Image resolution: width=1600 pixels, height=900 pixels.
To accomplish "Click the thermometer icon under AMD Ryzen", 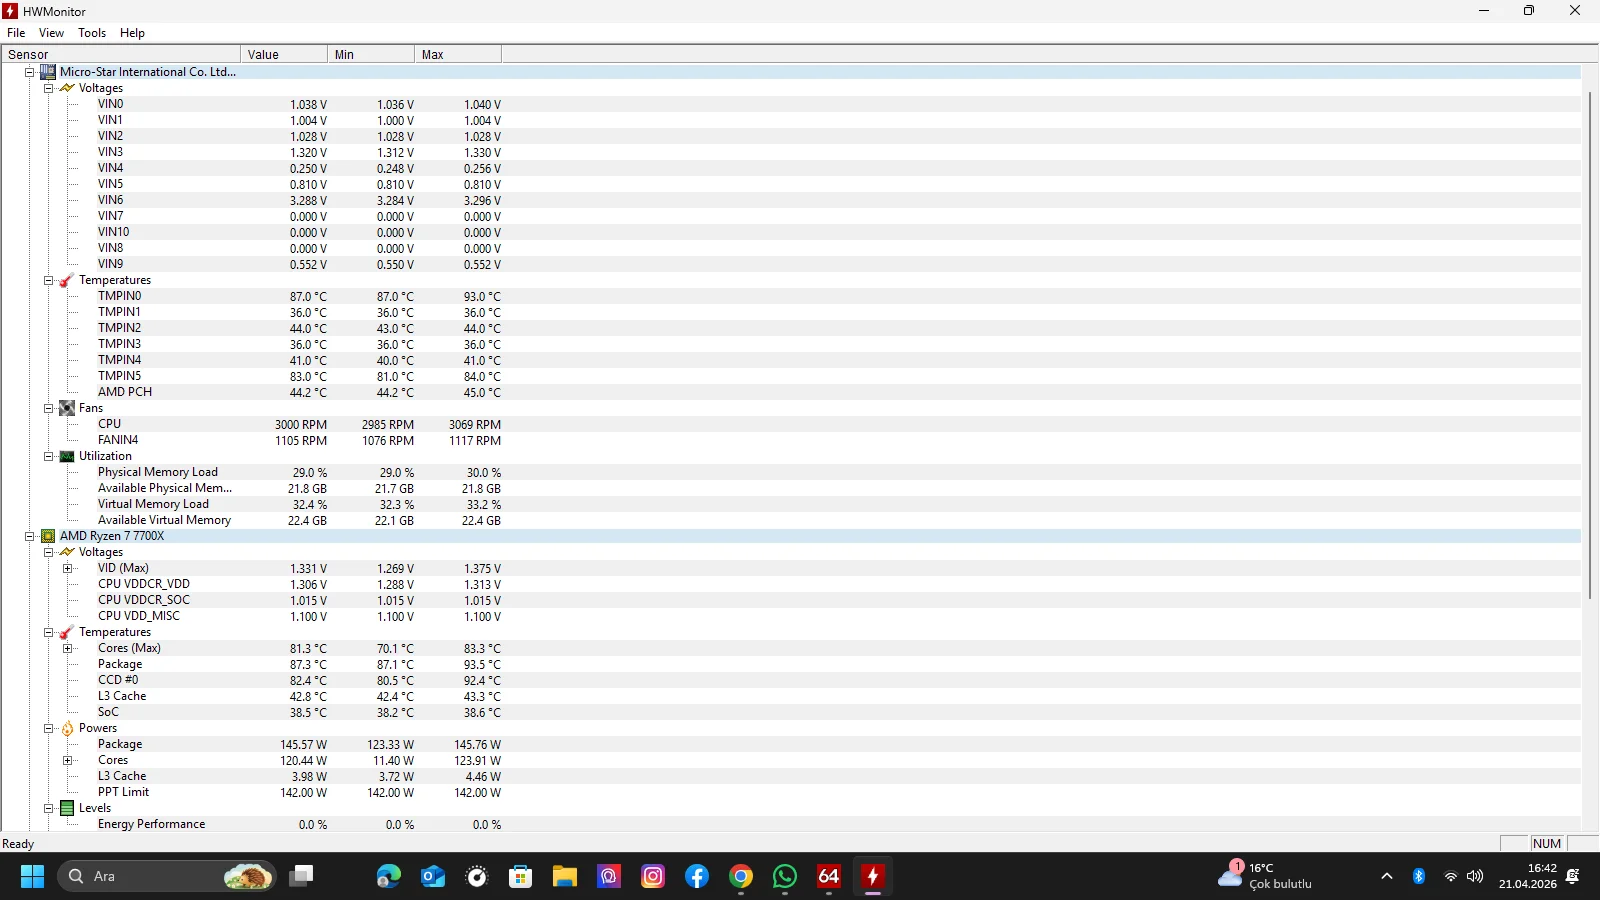I will (67, 632).
